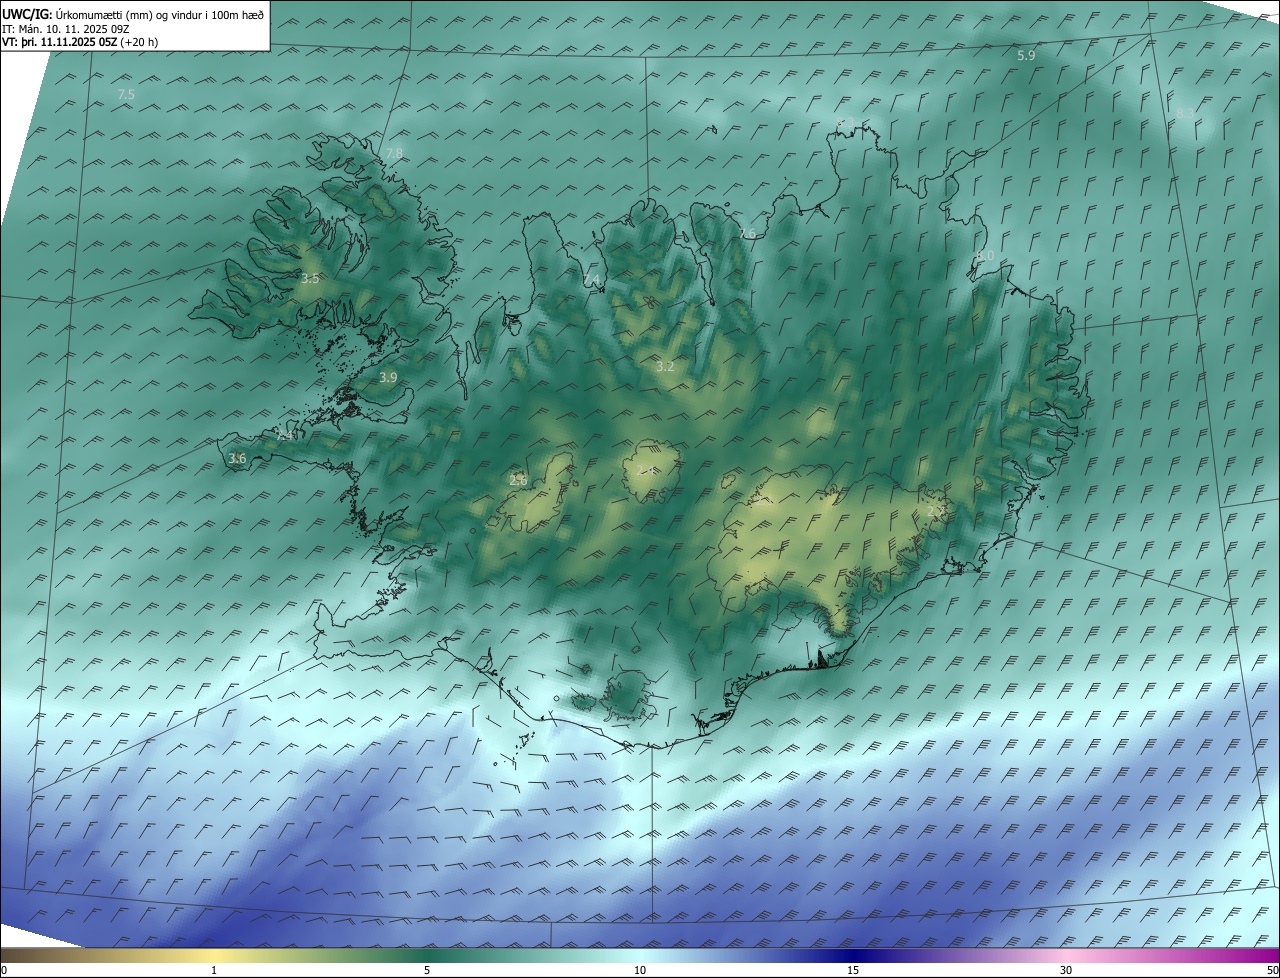Click the "VT: þri. 11.11.2025 05Z (+20 h)" line

point(80,42)
